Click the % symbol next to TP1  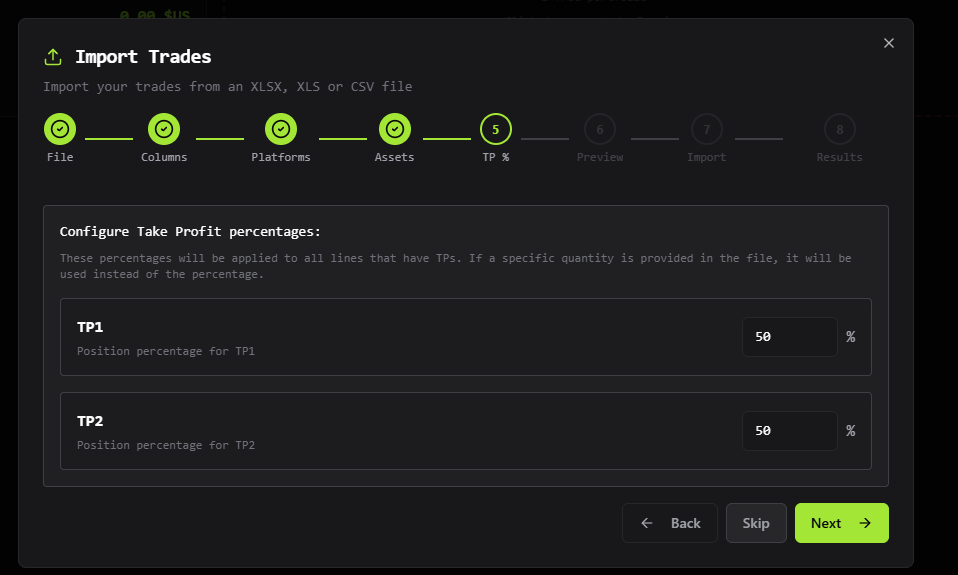click(x=851, y=337)
